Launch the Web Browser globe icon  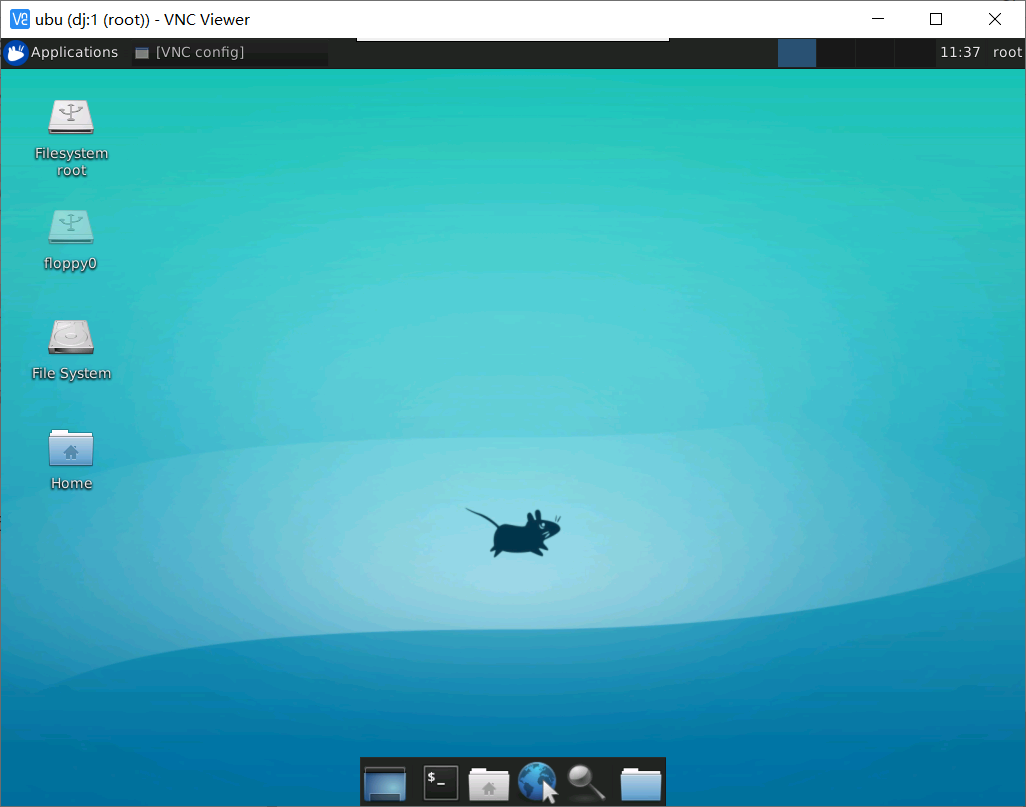538,782
